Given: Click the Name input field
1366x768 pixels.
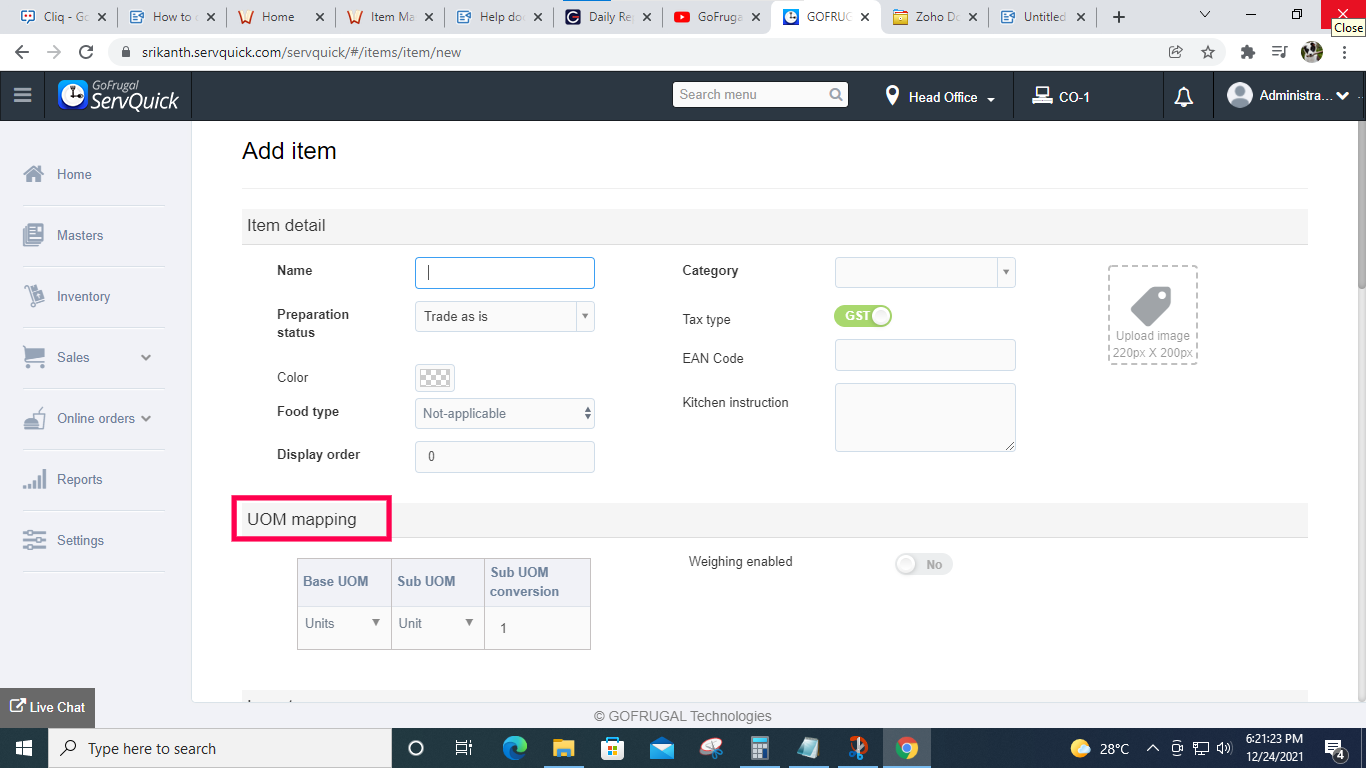Looking at the screenshot, I should (505, 273).
